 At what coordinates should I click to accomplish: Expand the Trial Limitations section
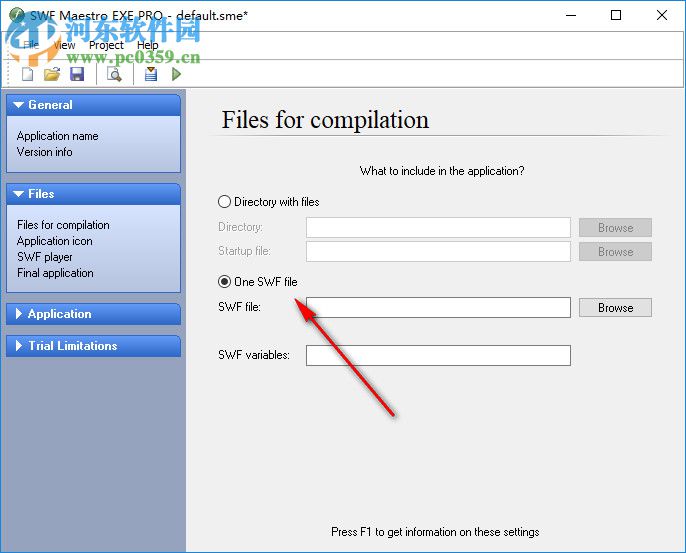pyautogui.click(x=93, y=346)
